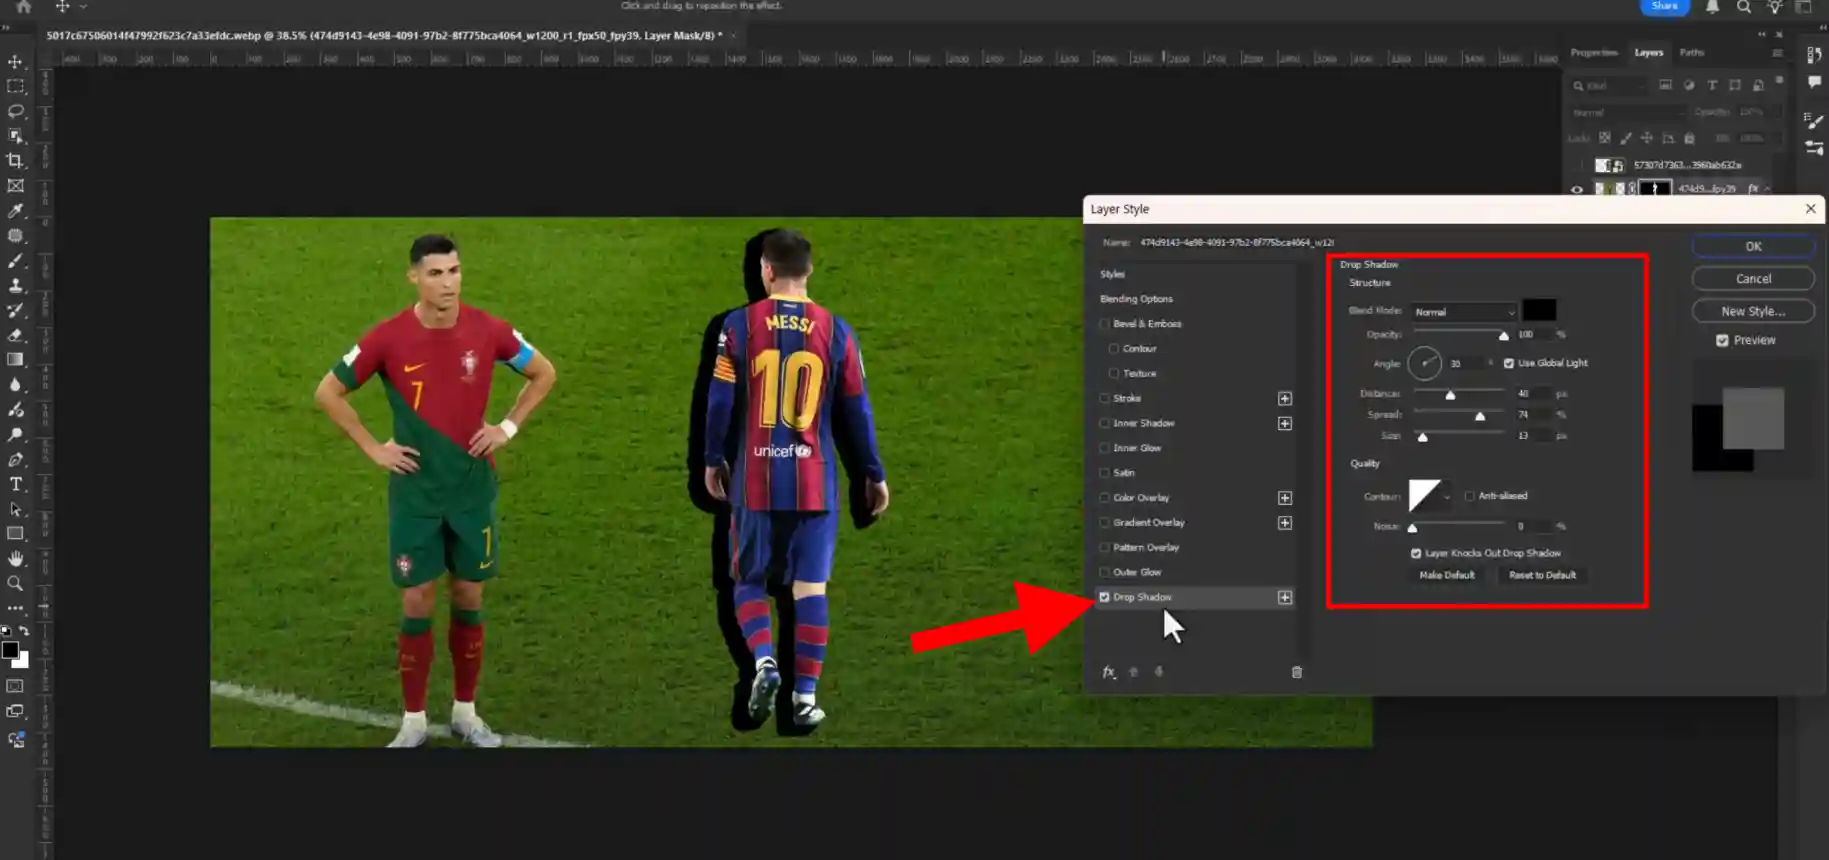
Task: Click the Make Default button
Action: (1446, 575)
